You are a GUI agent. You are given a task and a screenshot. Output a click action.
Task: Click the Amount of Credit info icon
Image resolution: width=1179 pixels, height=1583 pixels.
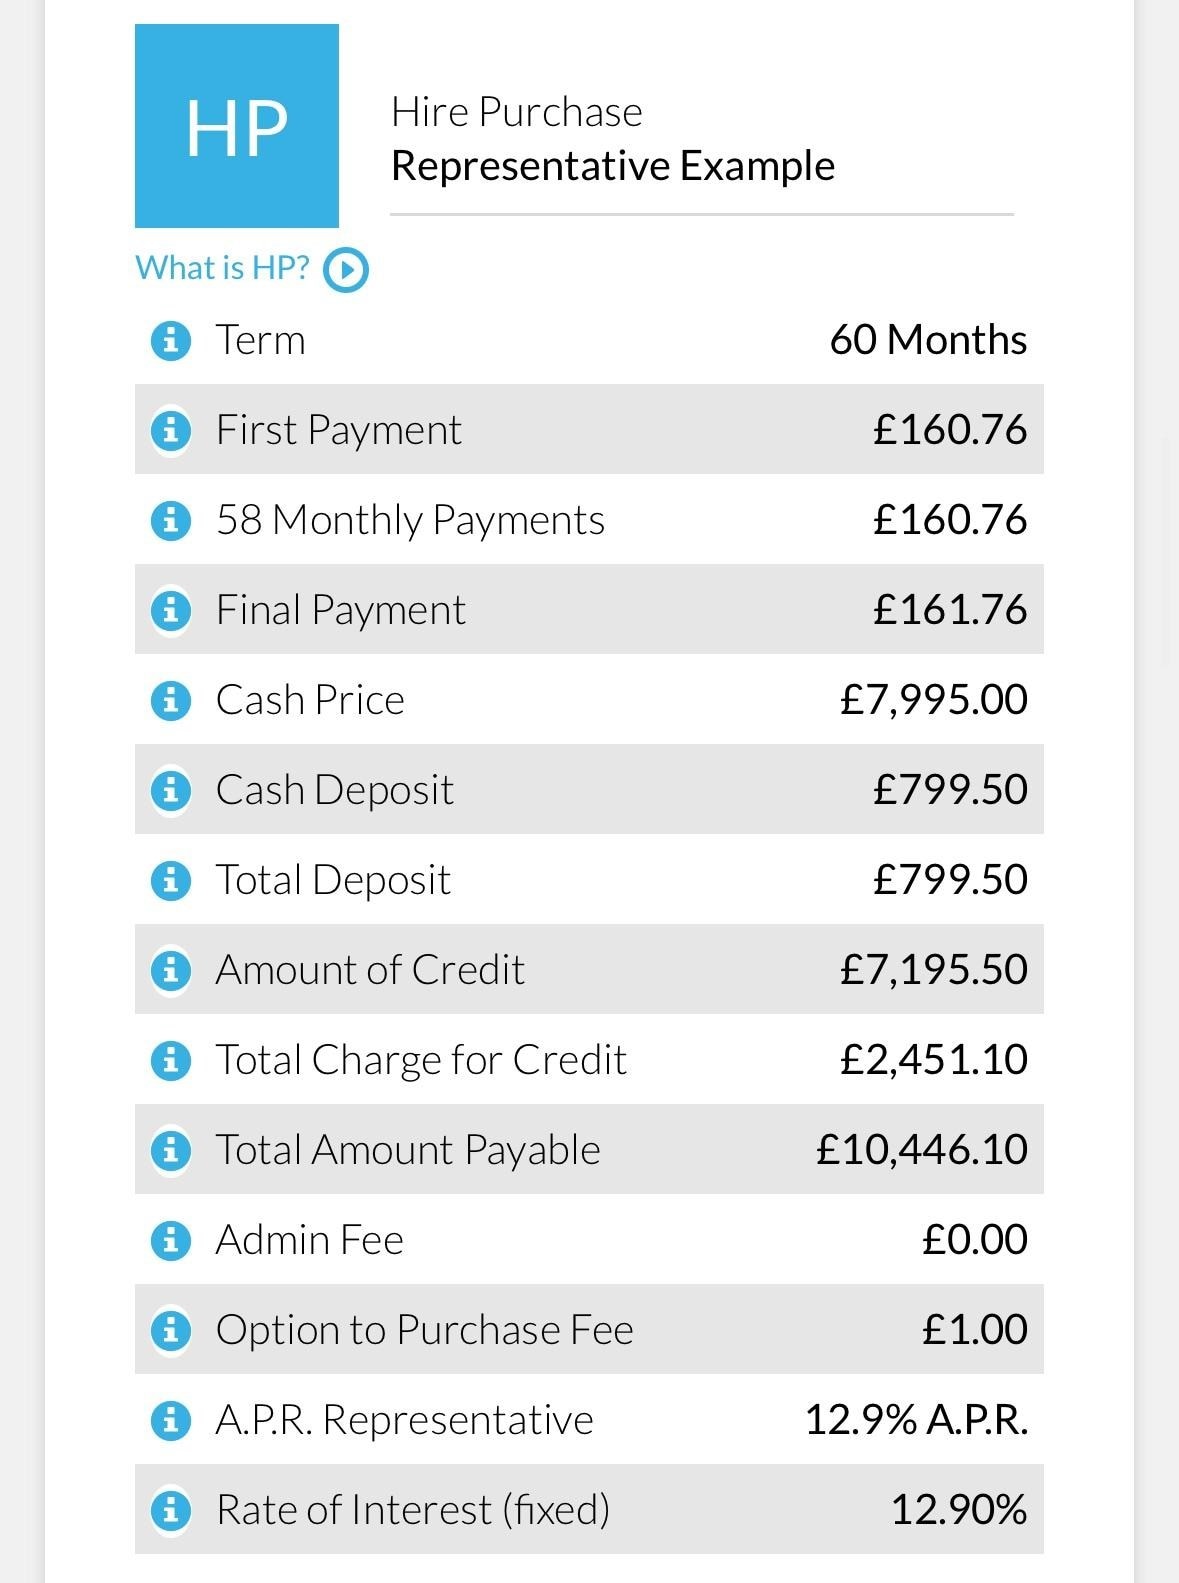click(170, 971)
